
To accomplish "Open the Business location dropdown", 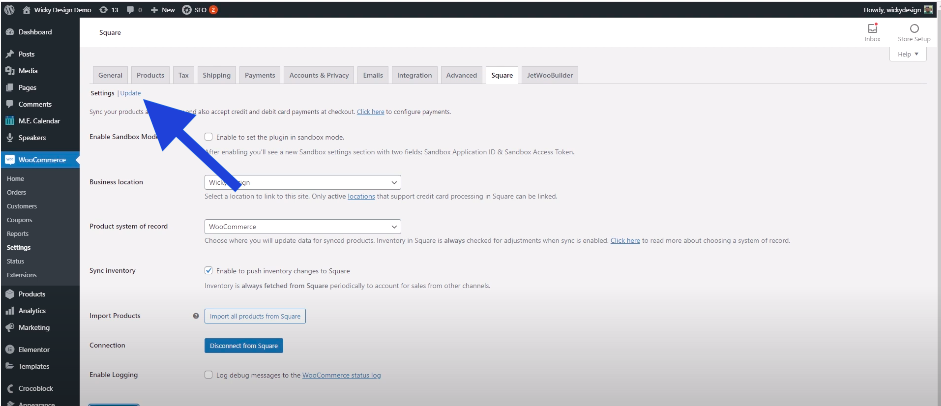I will click(x=301, y=182).
